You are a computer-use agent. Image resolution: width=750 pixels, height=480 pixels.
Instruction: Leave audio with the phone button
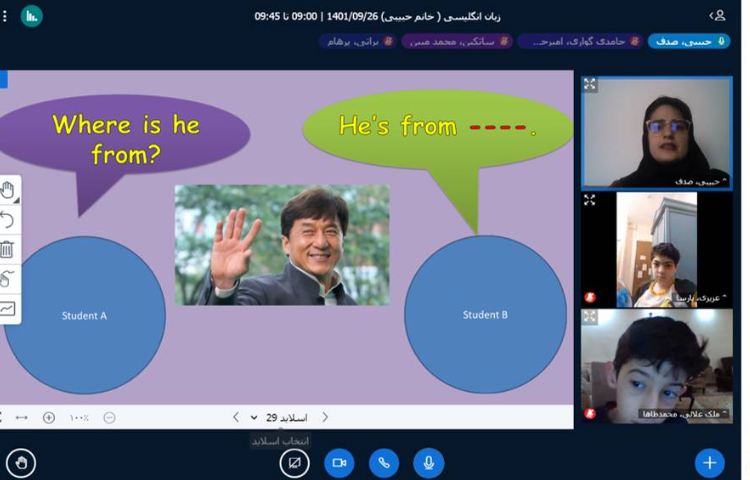pos(384,462)
